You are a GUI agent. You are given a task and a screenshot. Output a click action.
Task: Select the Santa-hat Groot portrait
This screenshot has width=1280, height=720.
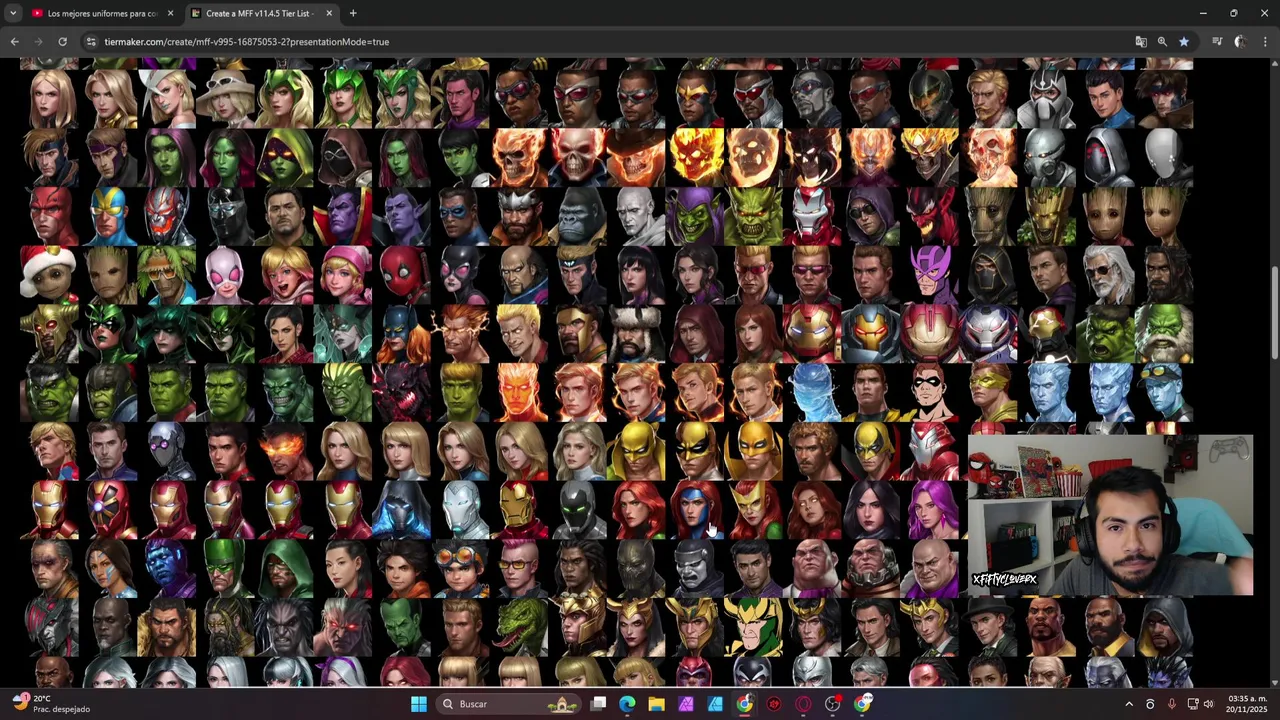tap(49, 274)
